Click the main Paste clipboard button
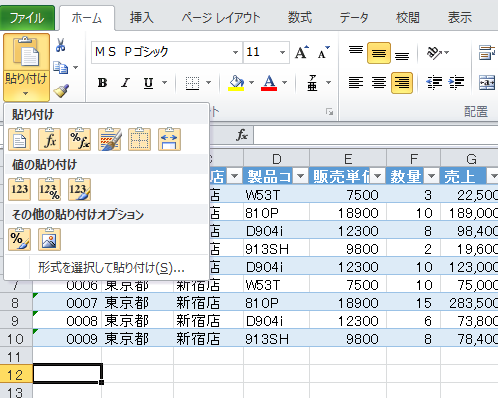 coord(26,52)
